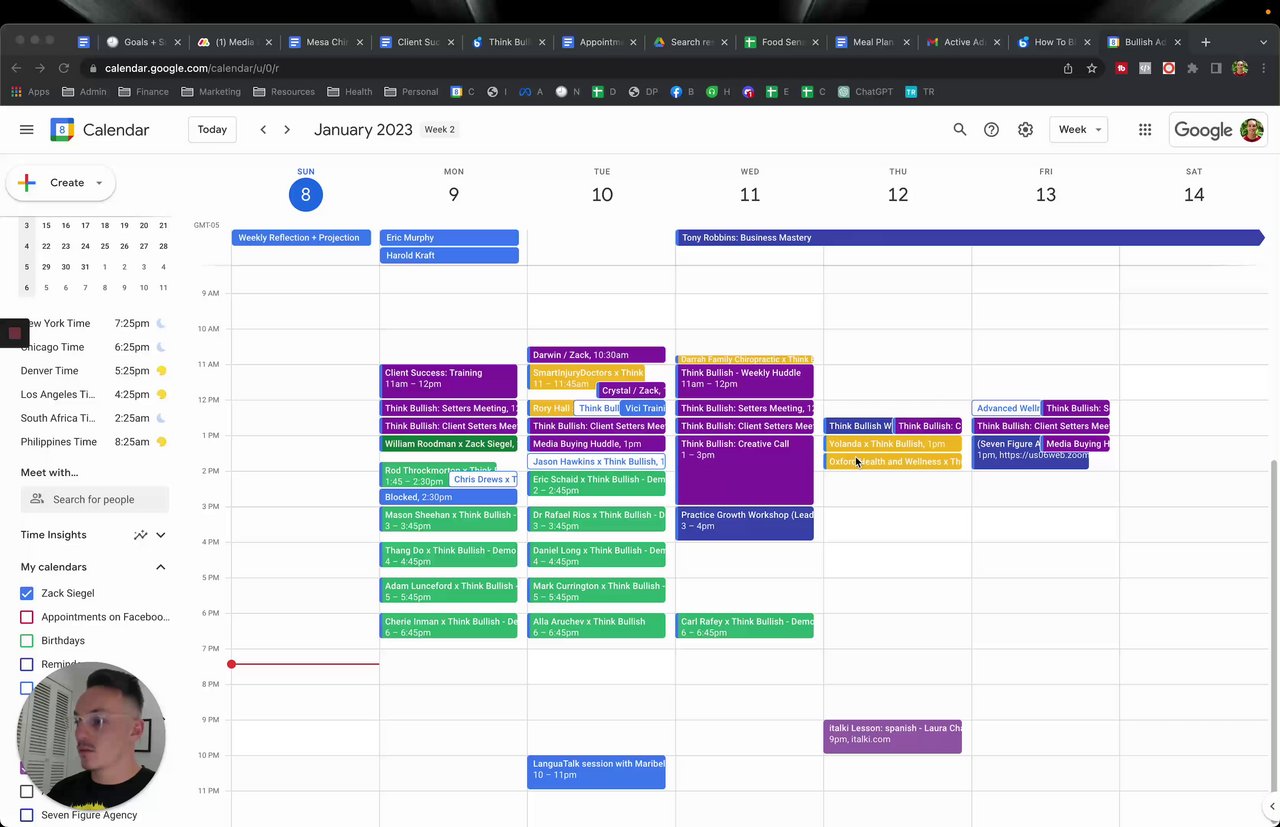This screenshot has width=1280, height=827.
Task: Open the Carl Rafey x Think Bullish event
Action: pos(745,626)
